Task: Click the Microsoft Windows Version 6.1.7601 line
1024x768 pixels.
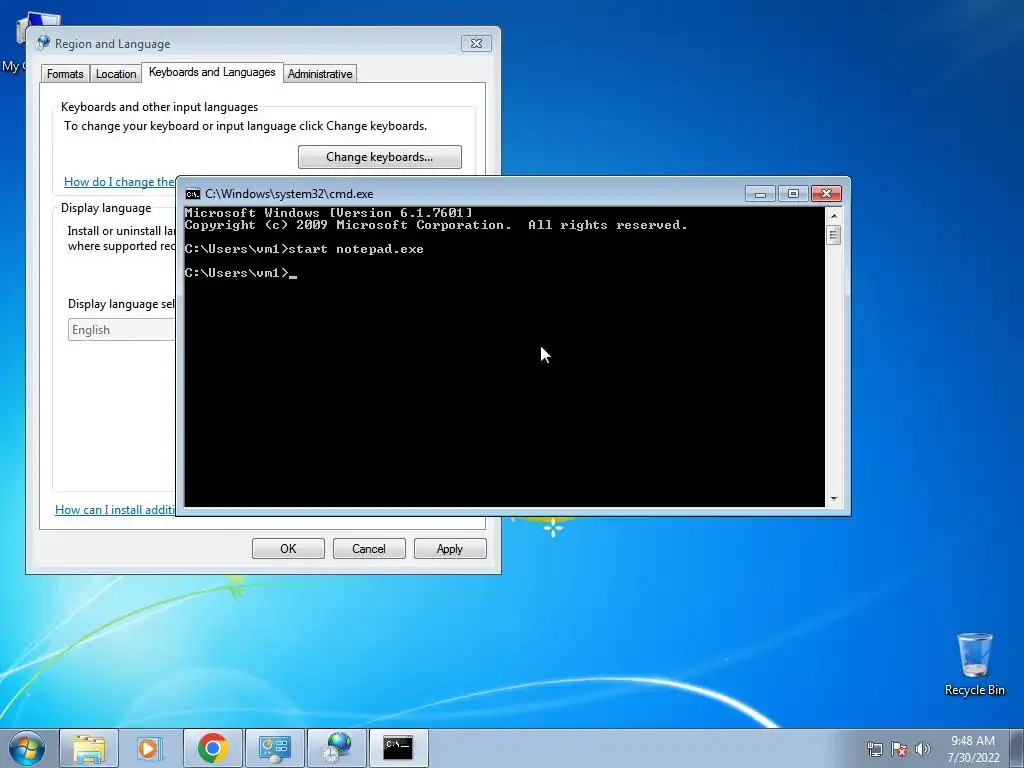Action: tap(328, 213)
